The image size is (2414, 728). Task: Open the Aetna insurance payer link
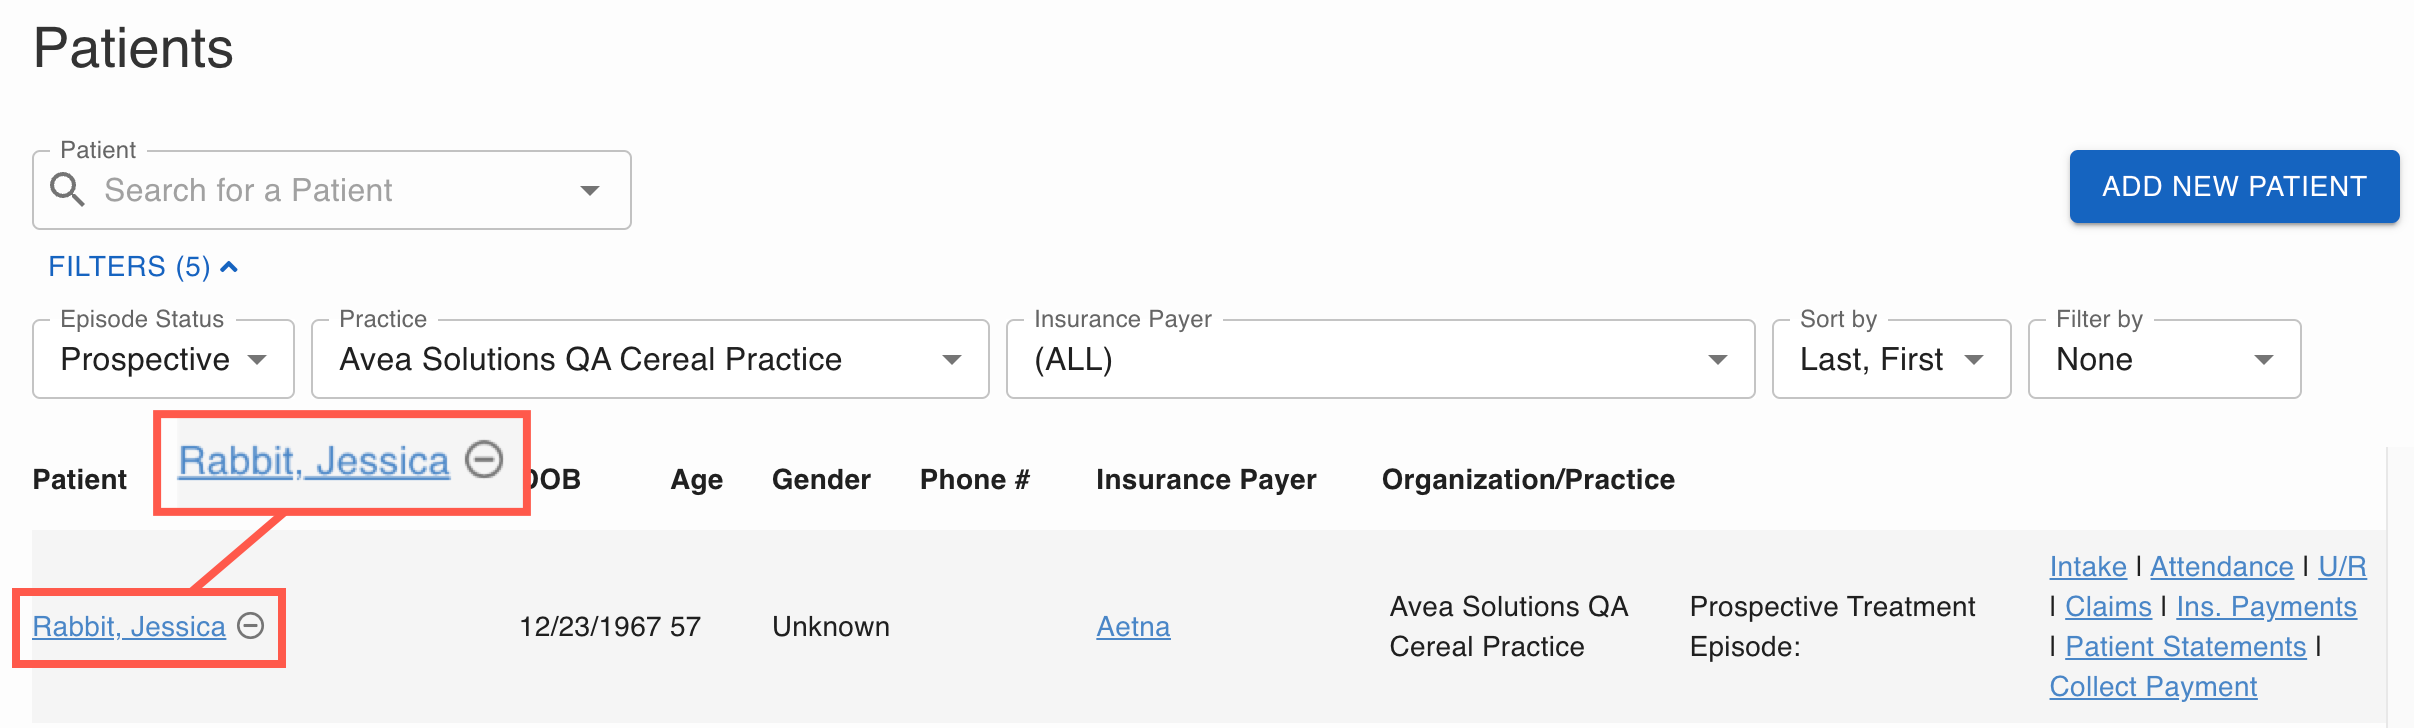click(1132, 627)
